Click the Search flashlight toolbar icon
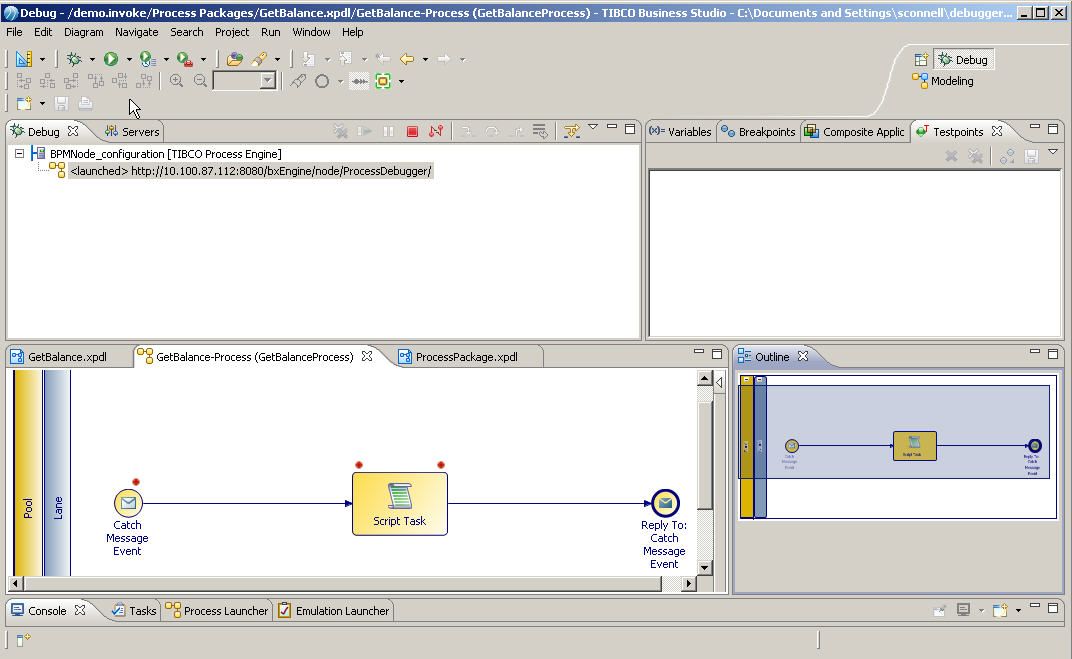Image resolution: width=1072 pixels, height=659 pixels. pyautogui.click(x=259, y=59)
